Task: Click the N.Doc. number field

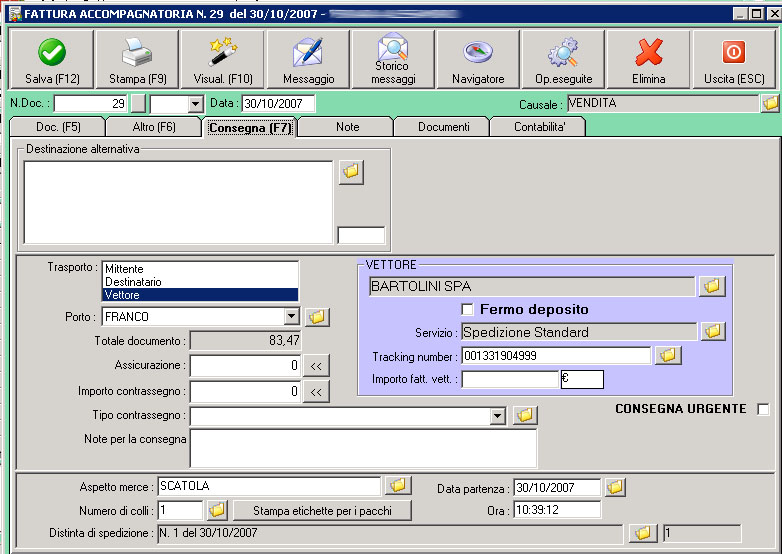Action: [91, 104]
